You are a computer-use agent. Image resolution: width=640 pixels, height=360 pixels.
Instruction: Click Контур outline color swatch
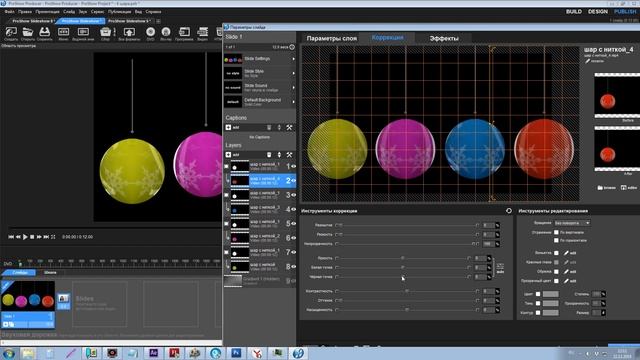point(550,313)
